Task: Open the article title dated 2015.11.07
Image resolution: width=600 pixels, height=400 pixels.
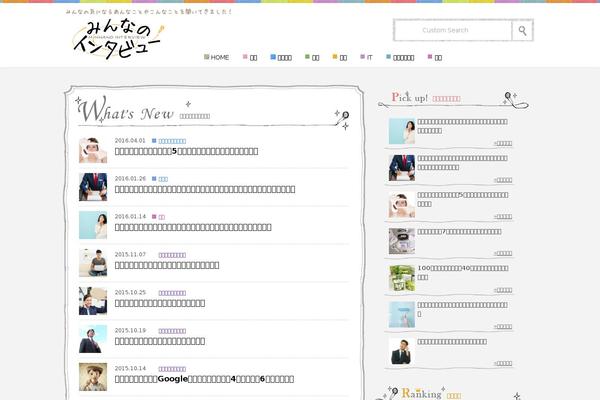Action: tap(167, 265)
